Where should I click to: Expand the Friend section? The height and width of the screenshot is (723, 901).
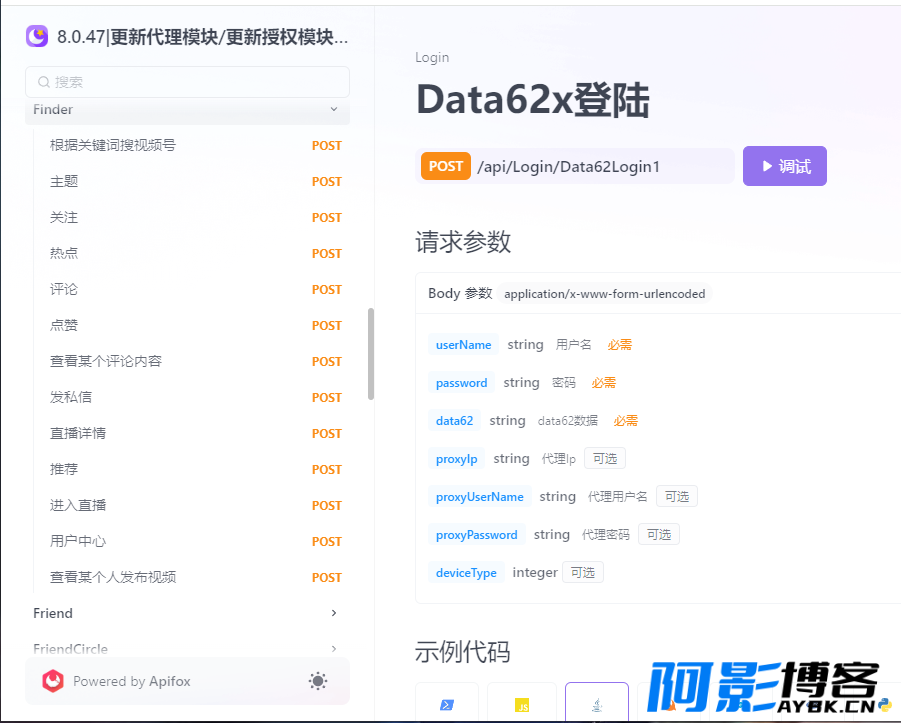[187, 613]
